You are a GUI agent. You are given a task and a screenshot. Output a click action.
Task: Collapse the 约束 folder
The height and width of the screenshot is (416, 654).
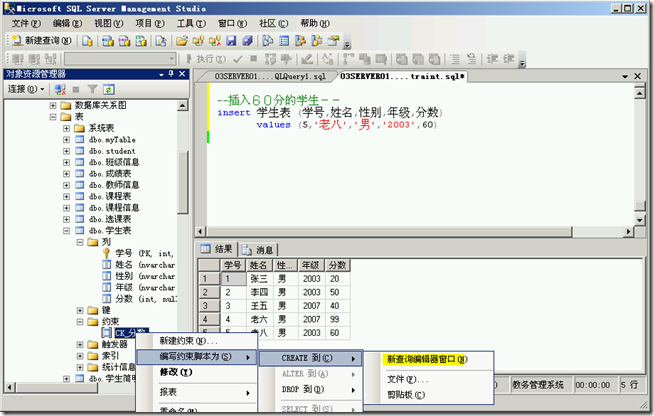point(80,321)
